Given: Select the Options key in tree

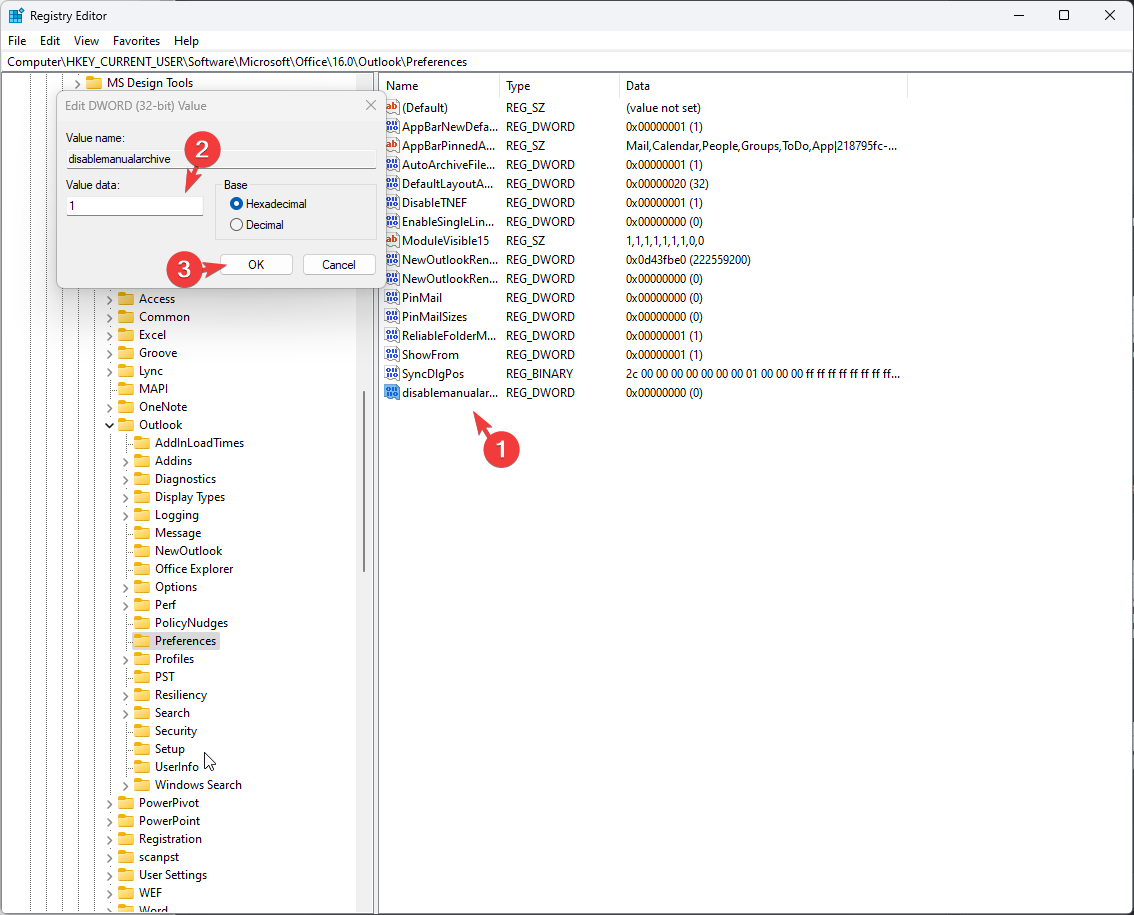Looking at the screenshot, I should (x=176, y=587).
